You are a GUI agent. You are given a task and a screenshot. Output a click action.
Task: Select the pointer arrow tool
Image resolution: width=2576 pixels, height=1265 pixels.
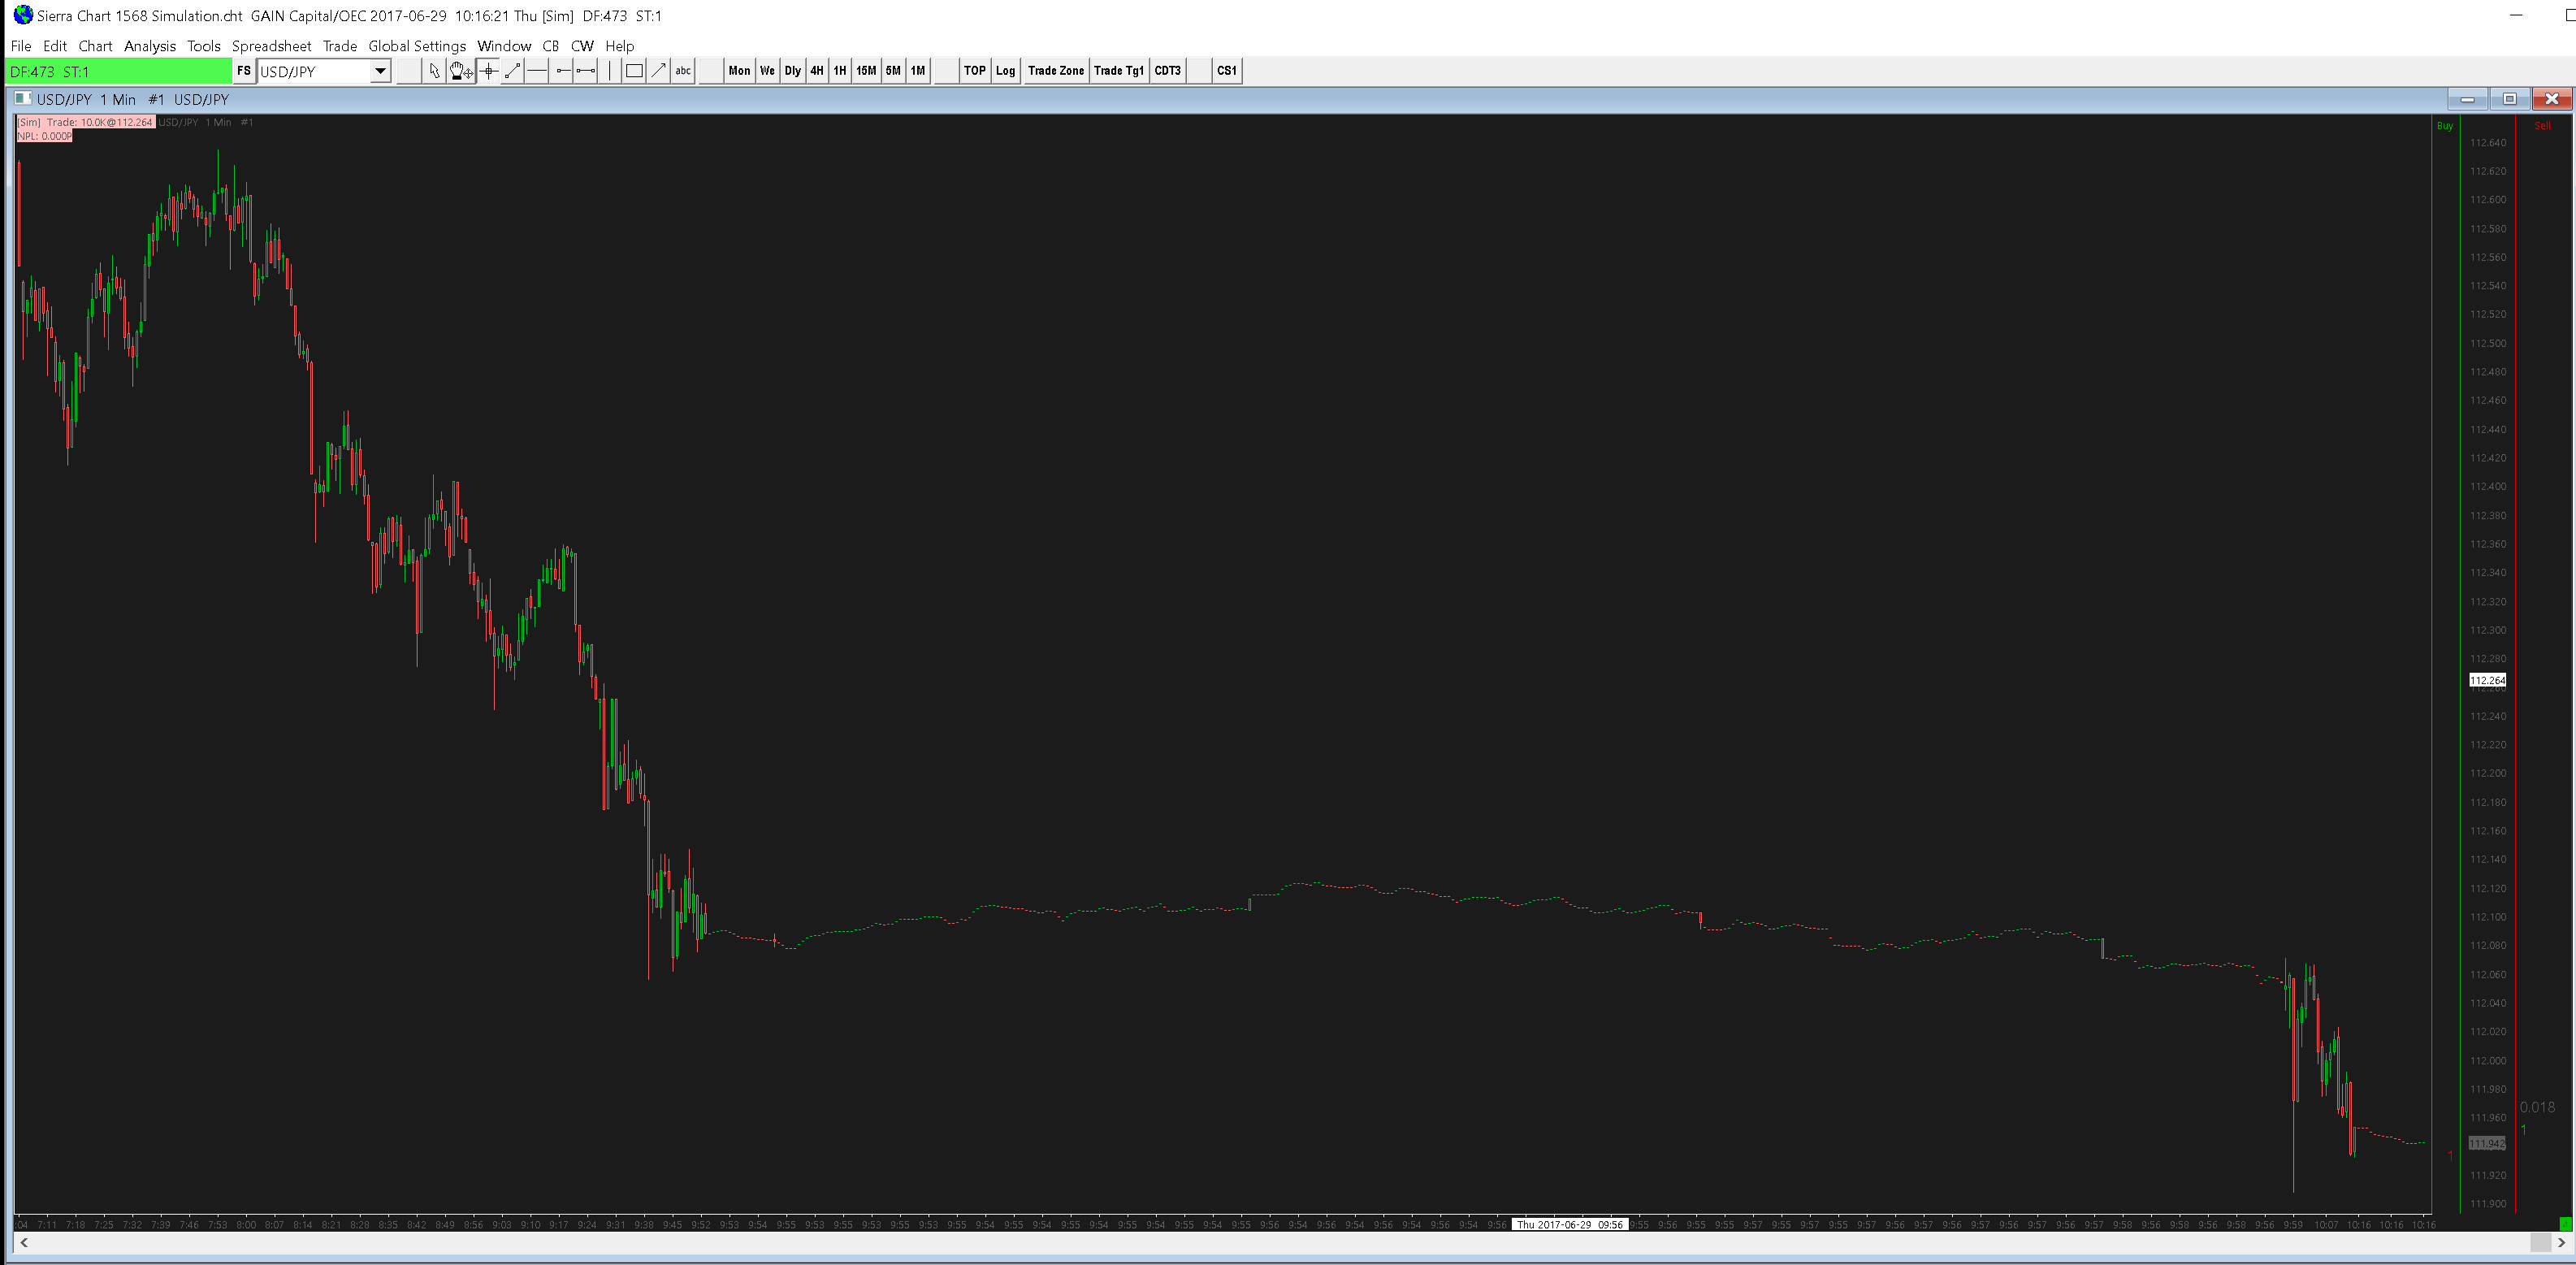point(434,71)
